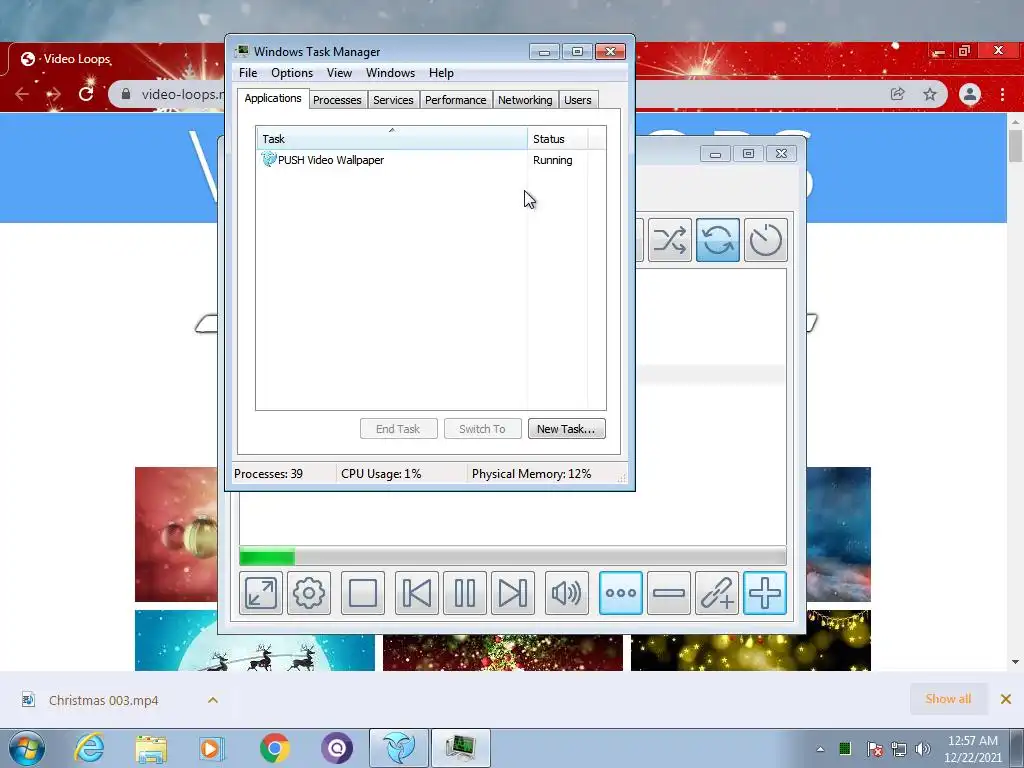Open the Chrome profile avatar
1024x768 pixels.
tap(970, 94)
